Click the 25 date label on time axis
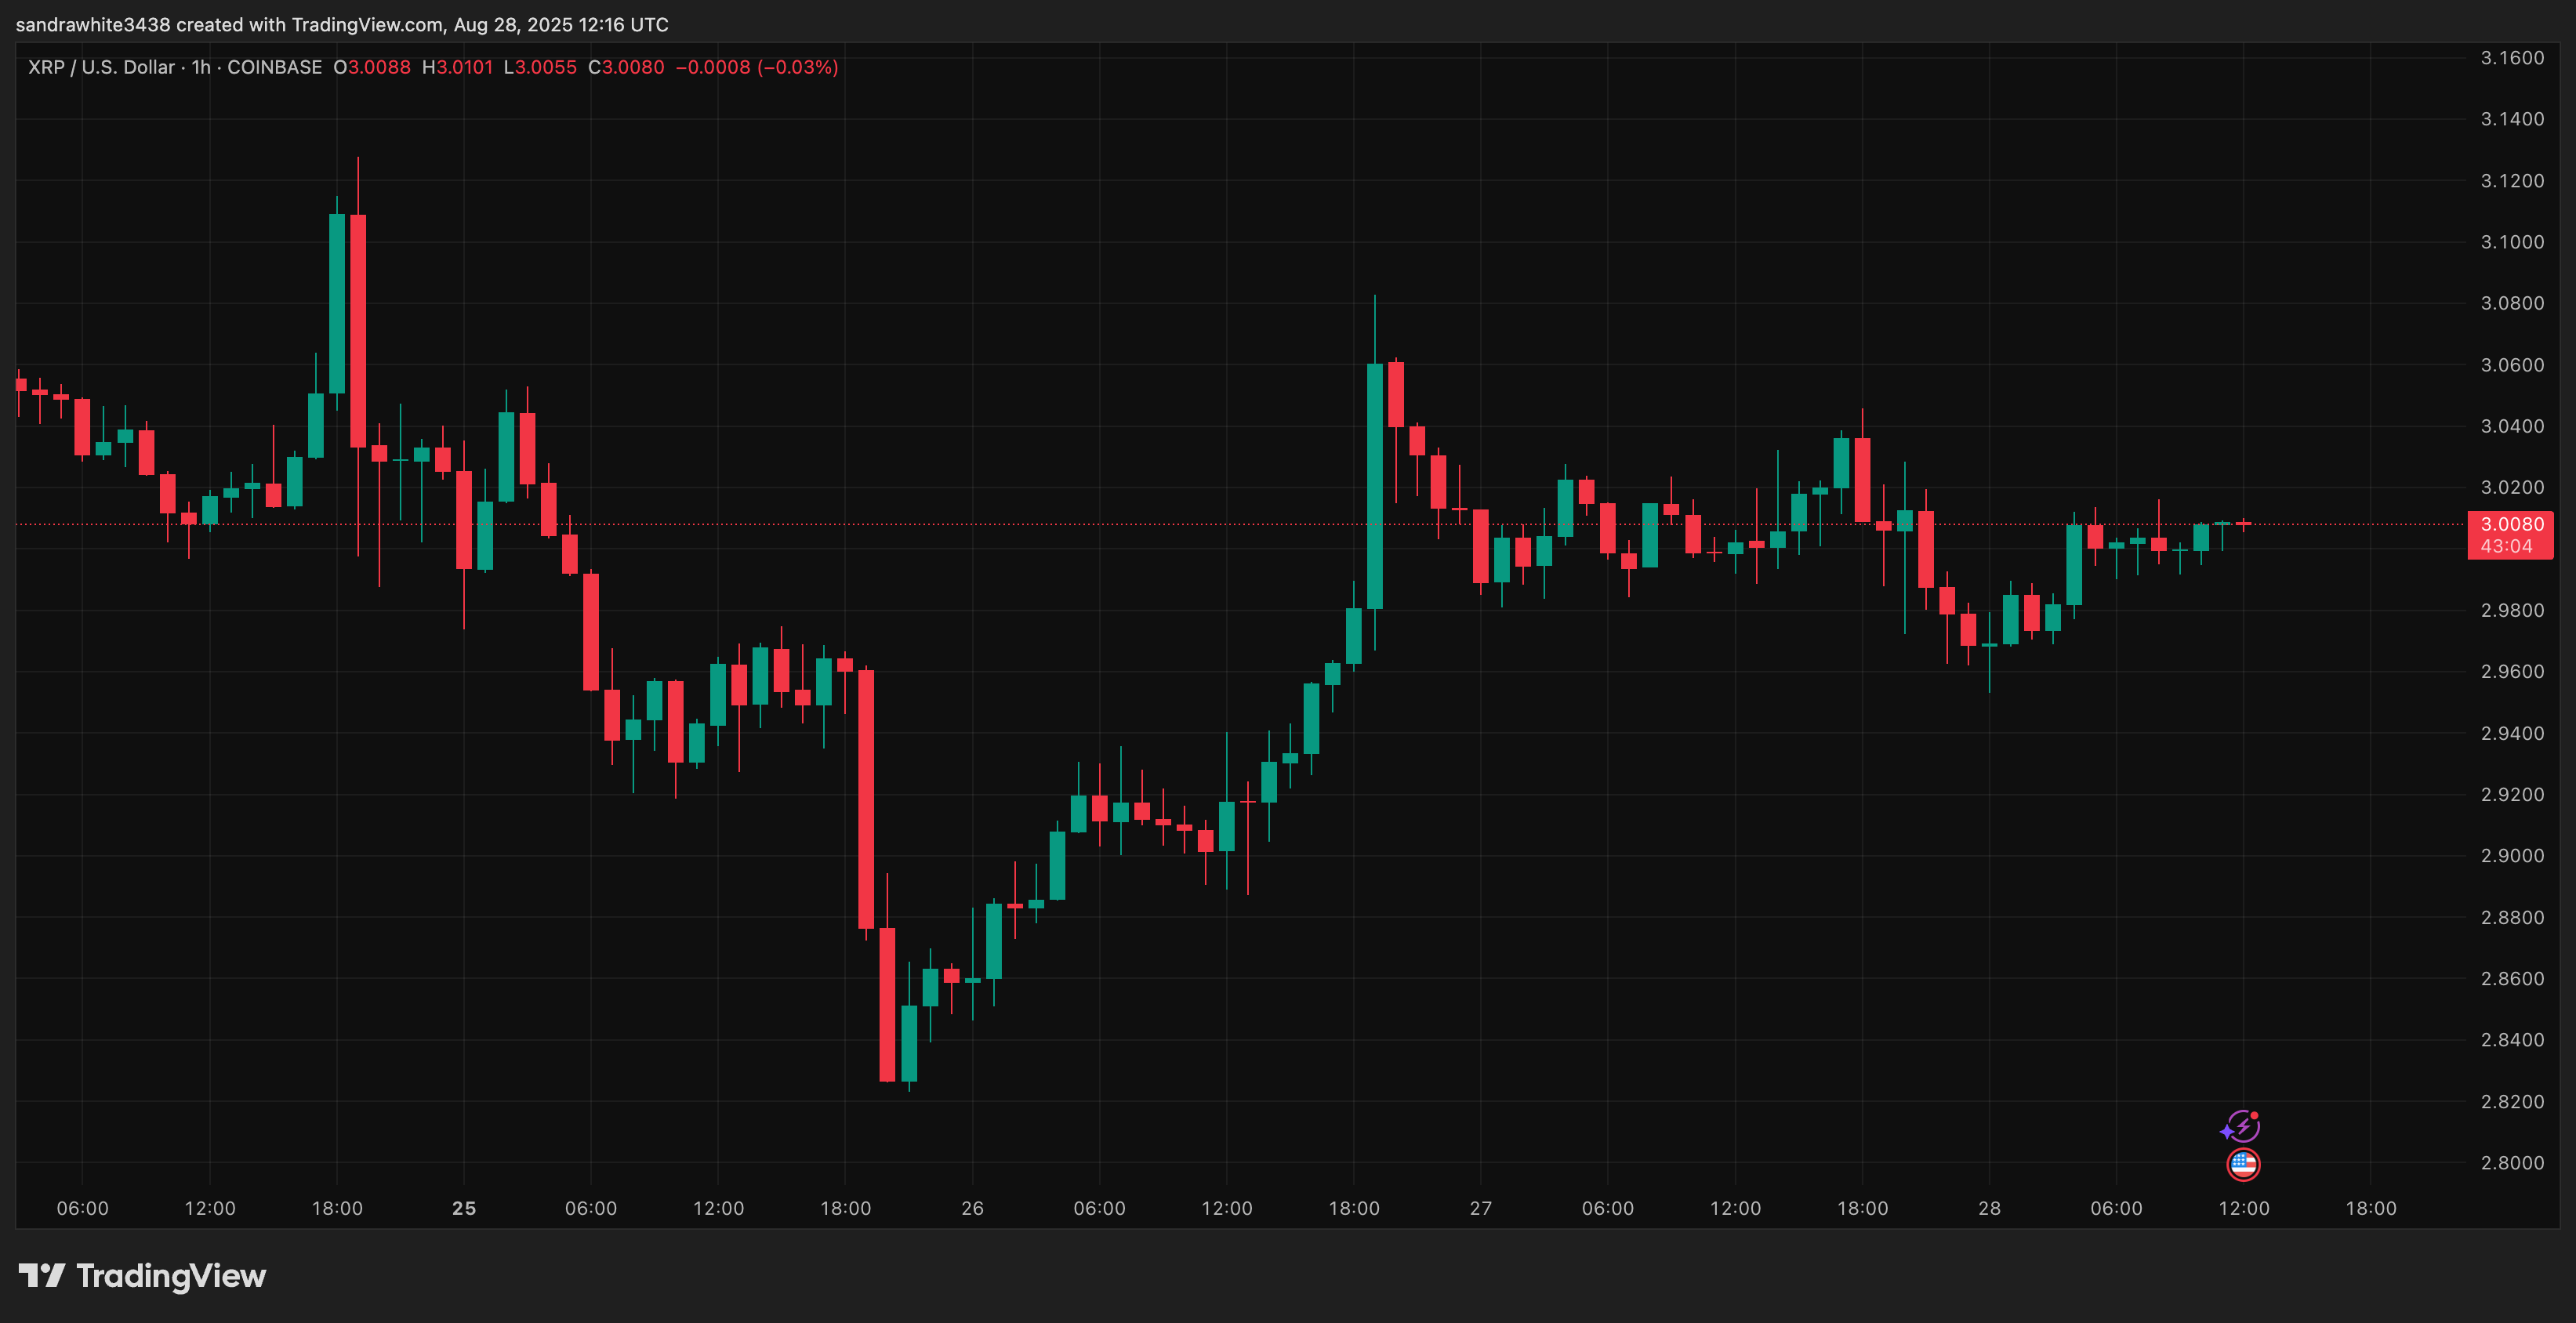This screenshot has height=1323, width=2576. [x=464, y=1208]
